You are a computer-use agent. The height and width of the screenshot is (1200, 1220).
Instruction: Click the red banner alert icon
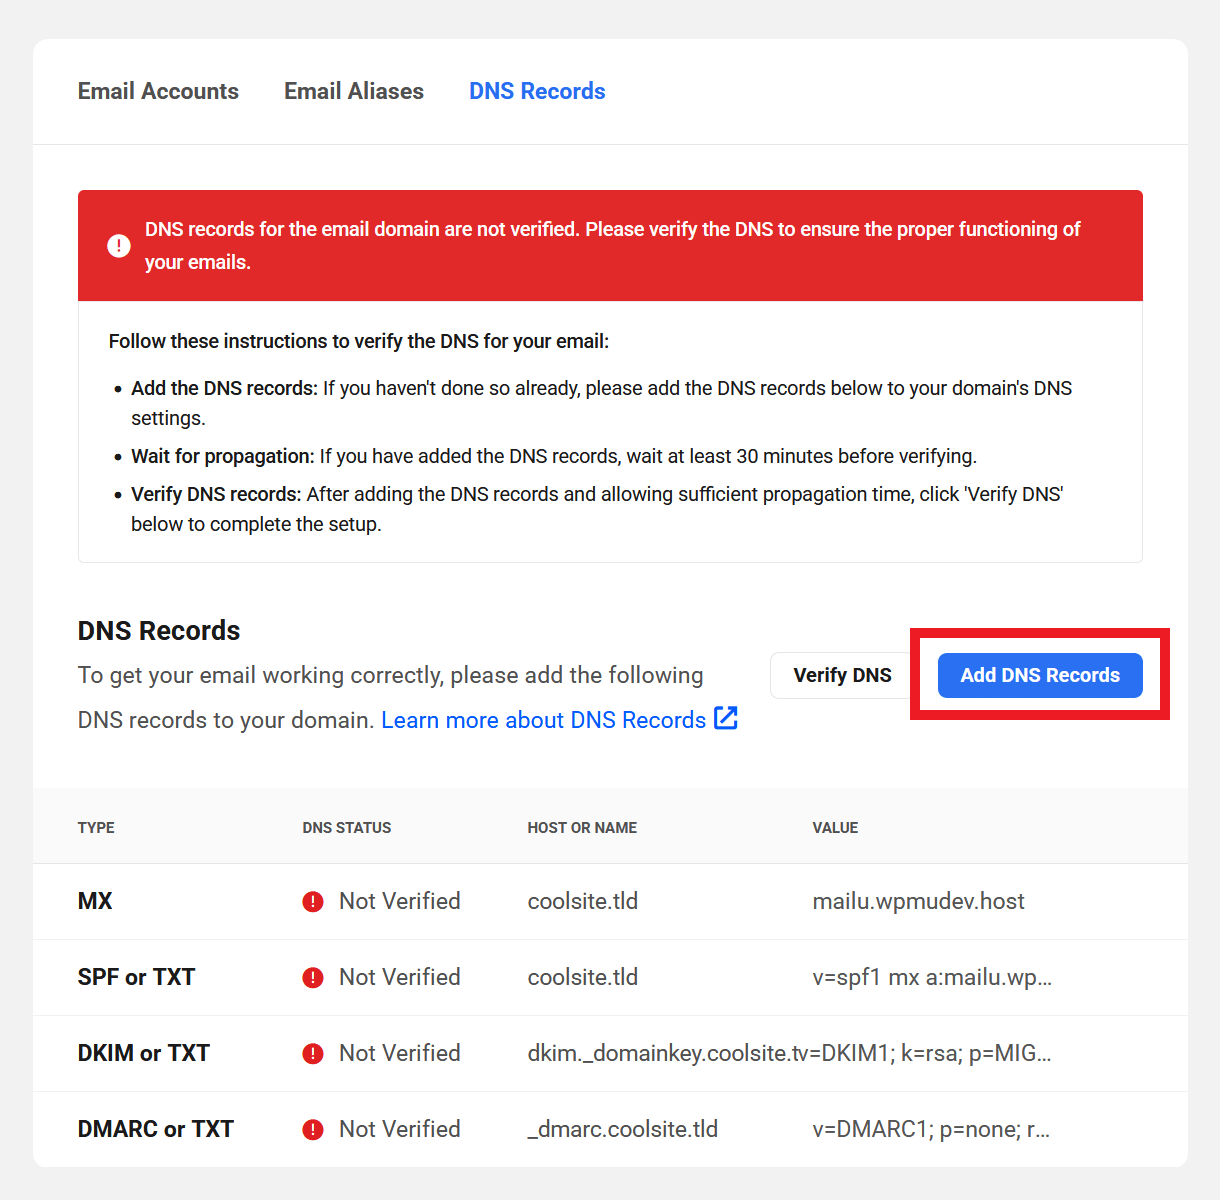click(119, 246)
